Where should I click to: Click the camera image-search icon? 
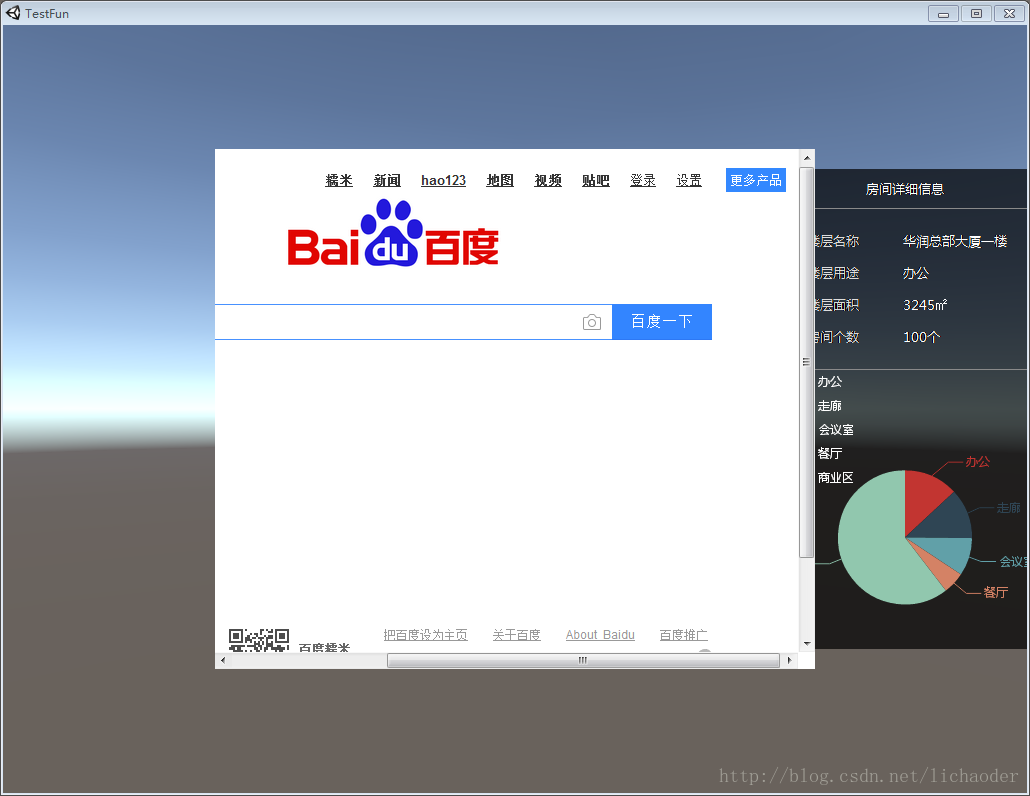(591, 322)
